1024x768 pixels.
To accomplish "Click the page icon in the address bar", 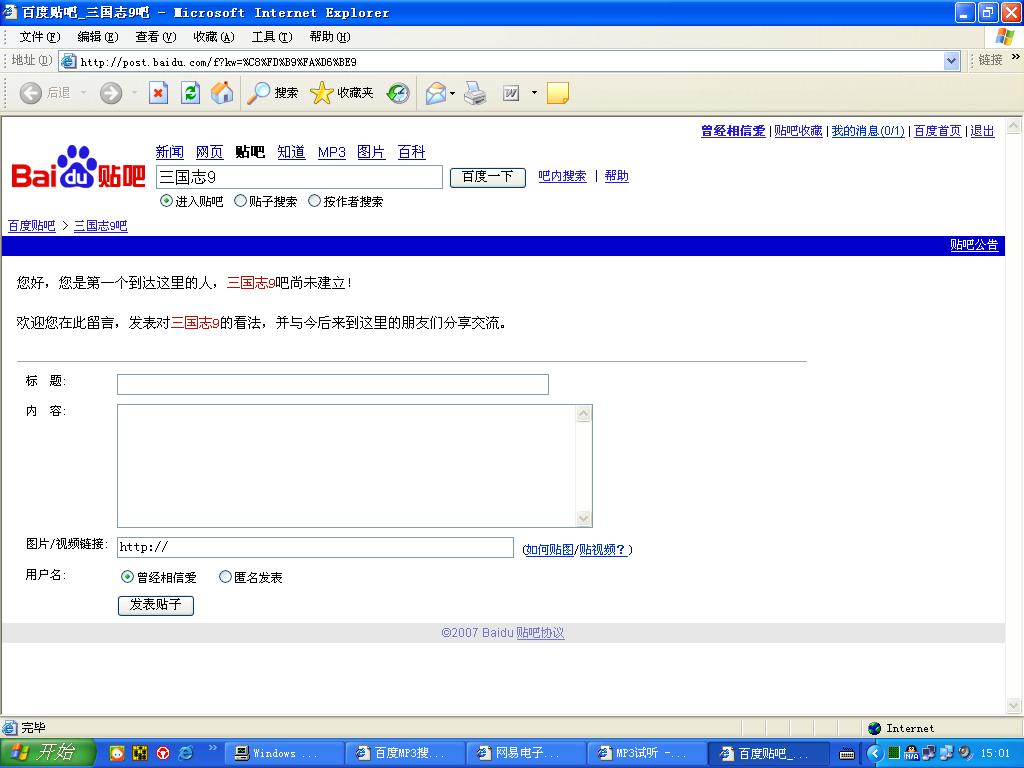I will [x=68, y=61].
